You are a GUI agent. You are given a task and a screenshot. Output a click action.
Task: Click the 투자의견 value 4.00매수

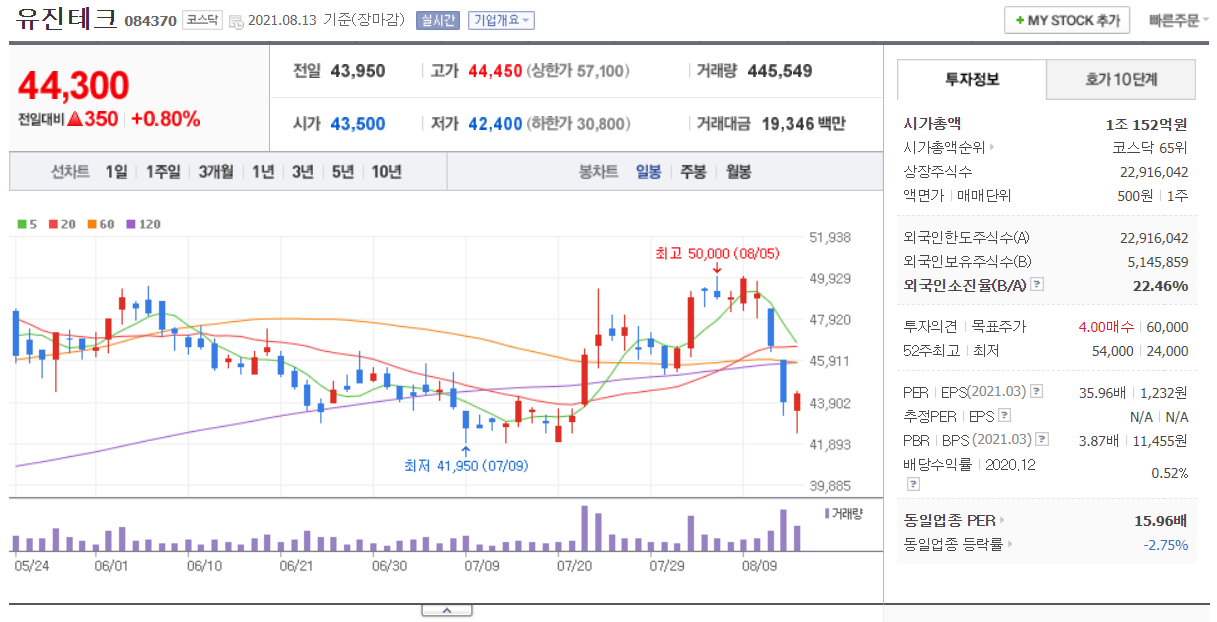click(1106, 327)
